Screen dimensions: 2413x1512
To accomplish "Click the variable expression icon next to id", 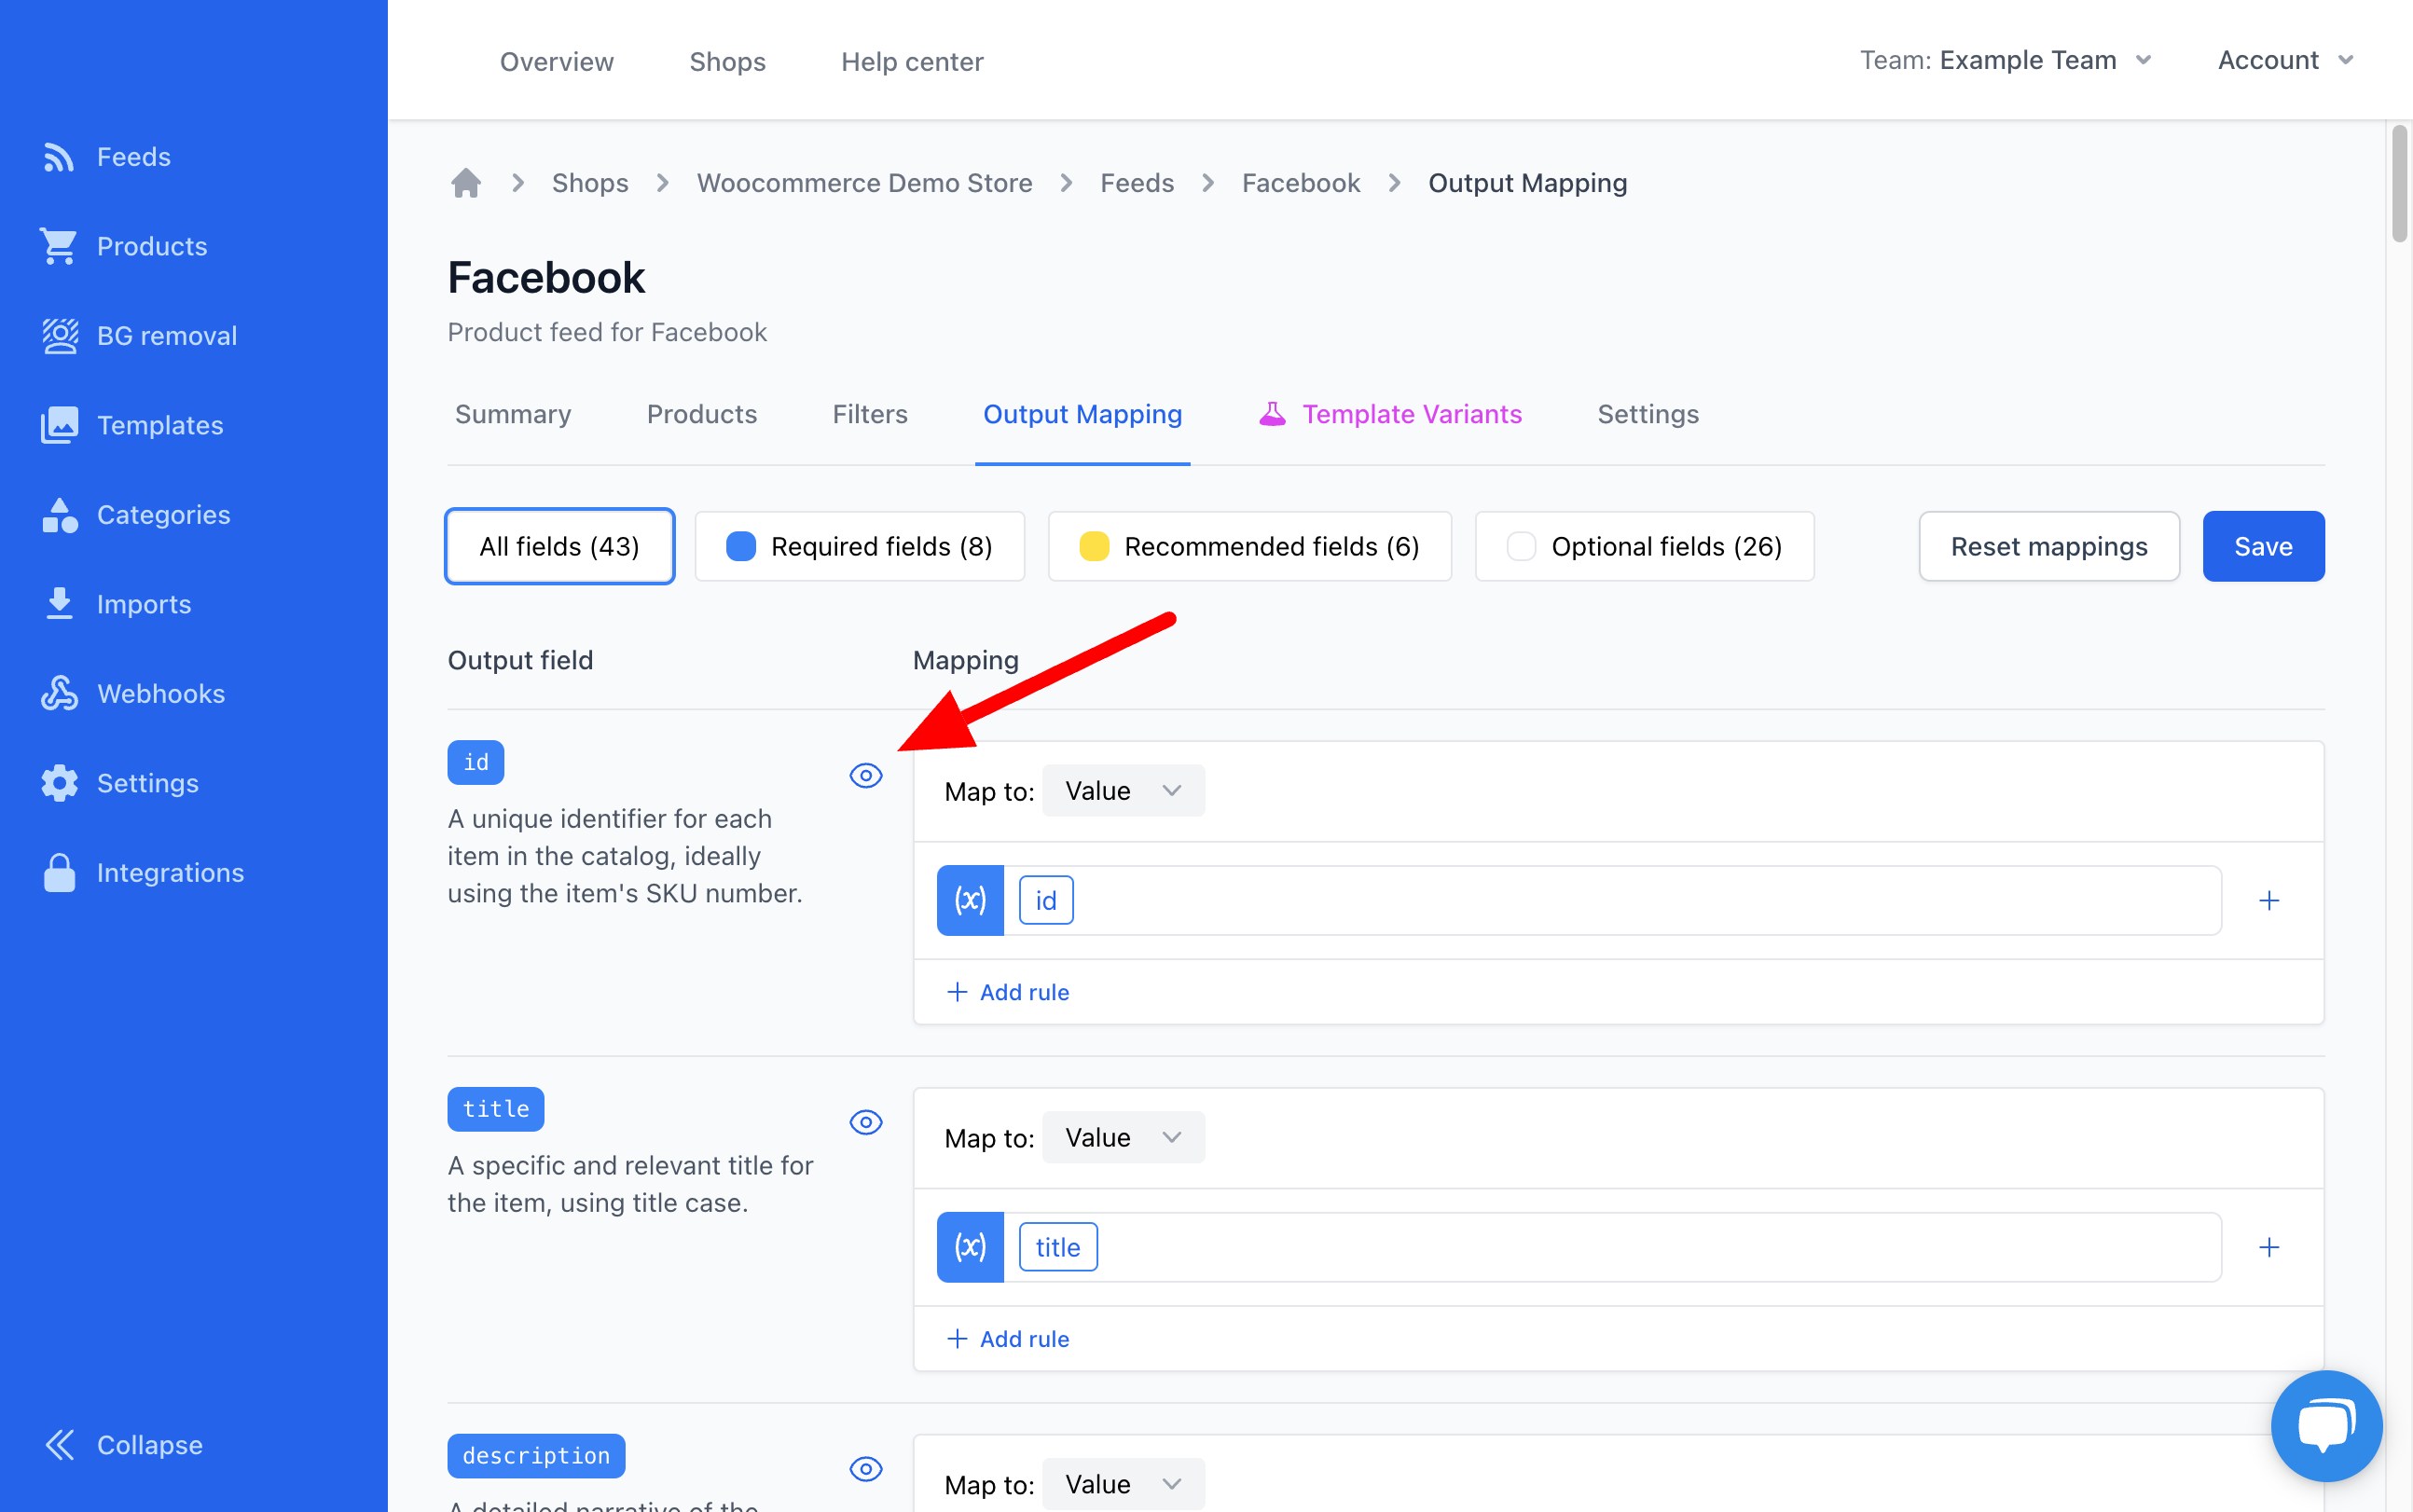I will 971,899.
